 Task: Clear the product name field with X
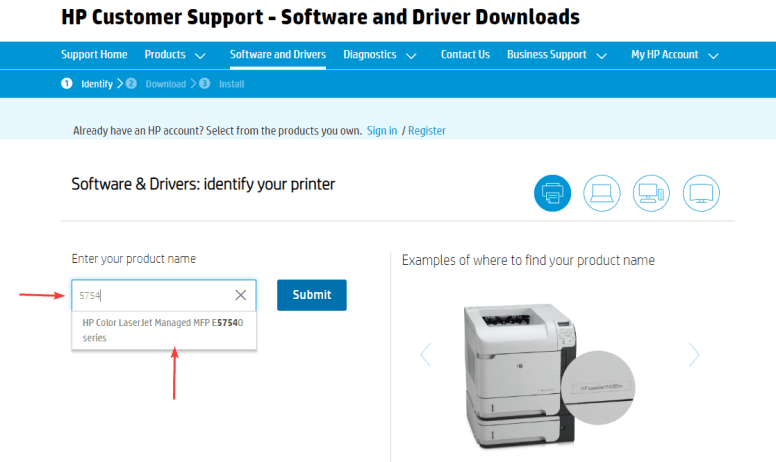pyautogui.click(x=240, y=295)
